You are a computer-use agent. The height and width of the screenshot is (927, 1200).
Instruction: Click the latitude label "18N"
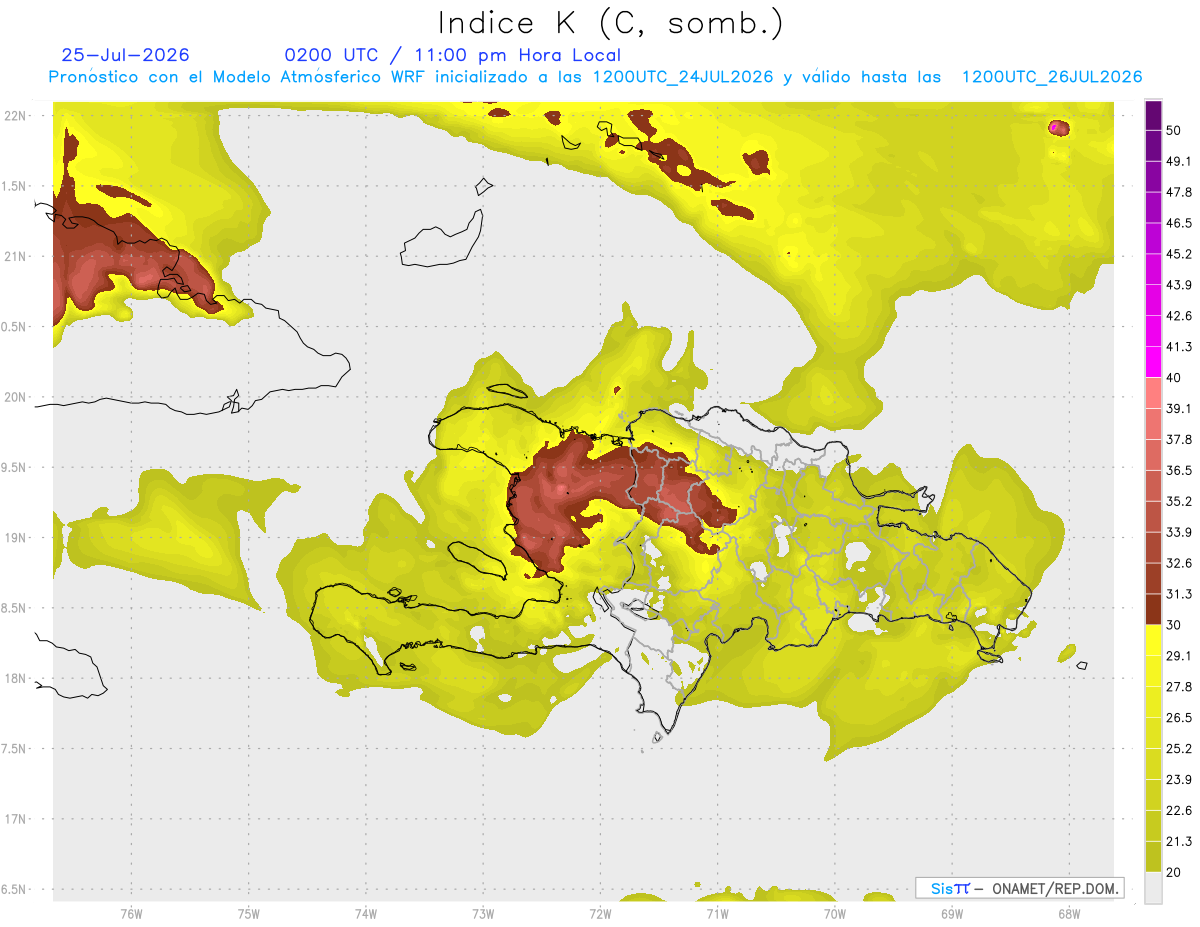coord(16,678)
